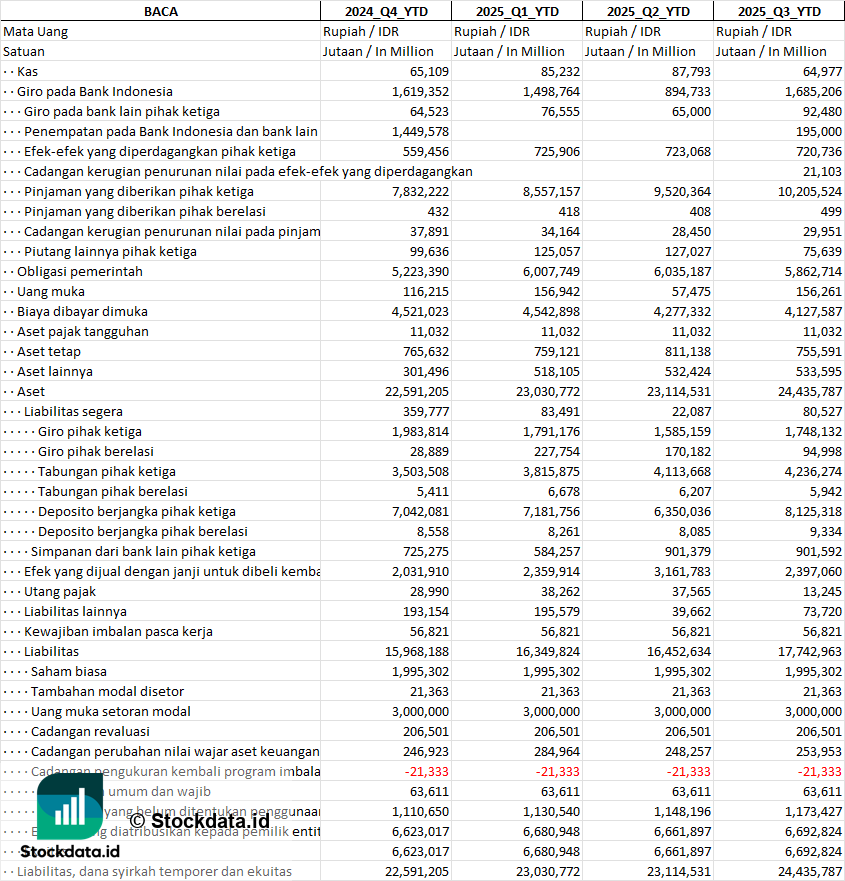Click Uang muka setoran modal label
The image size is (845, 881).
coord(111,711)
